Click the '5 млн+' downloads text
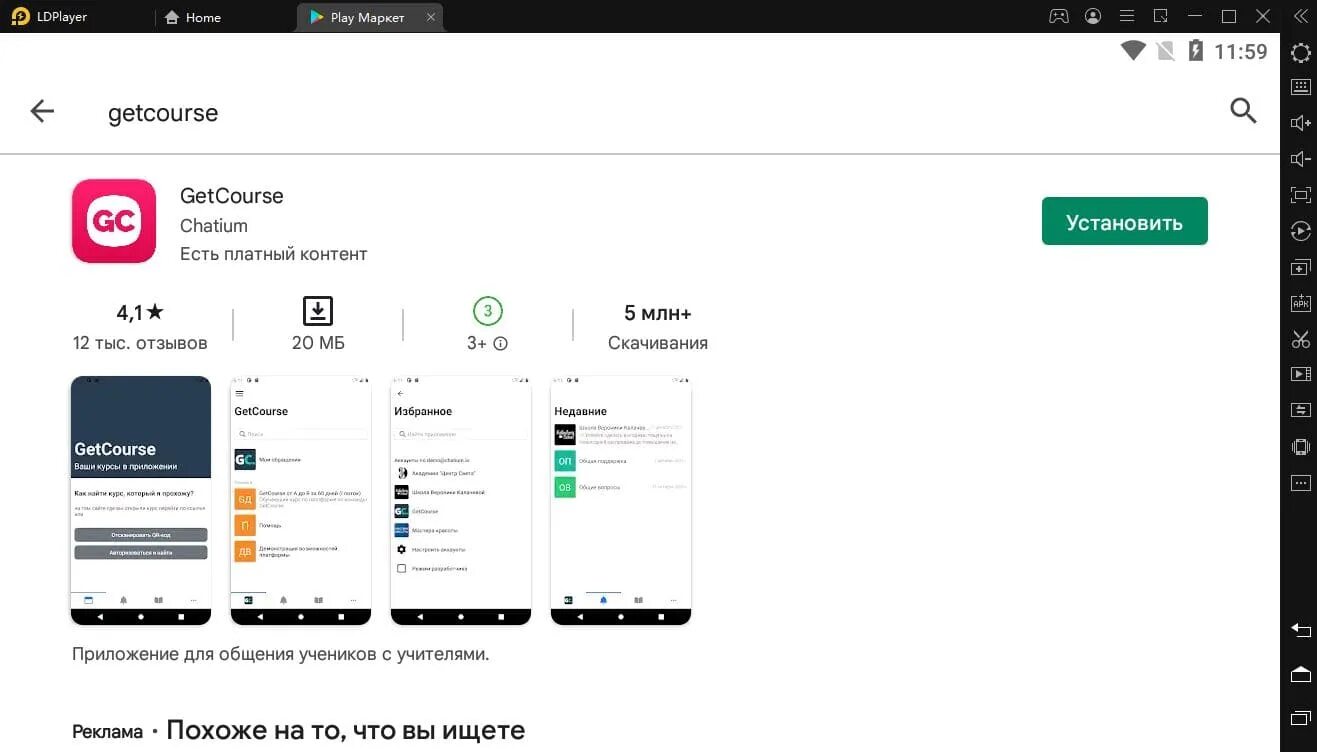The height and width of the screenshot is (752, 1317). click(658, 313)
